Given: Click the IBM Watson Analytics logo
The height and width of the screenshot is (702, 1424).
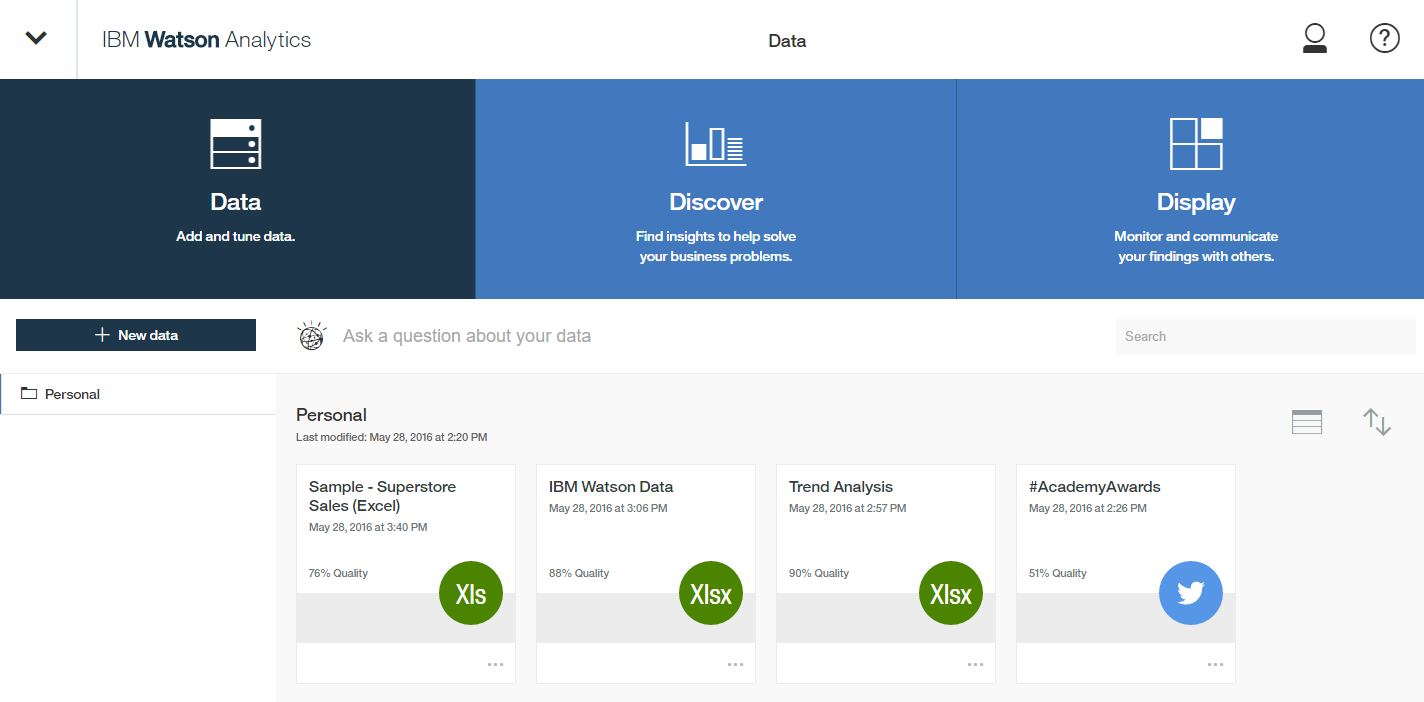Looking at the screenshot, I should coord(205,39).
